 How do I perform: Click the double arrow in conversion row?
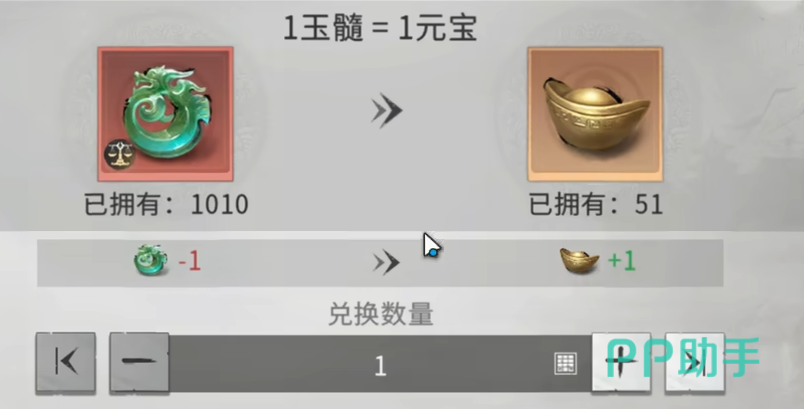click(386, 263)
